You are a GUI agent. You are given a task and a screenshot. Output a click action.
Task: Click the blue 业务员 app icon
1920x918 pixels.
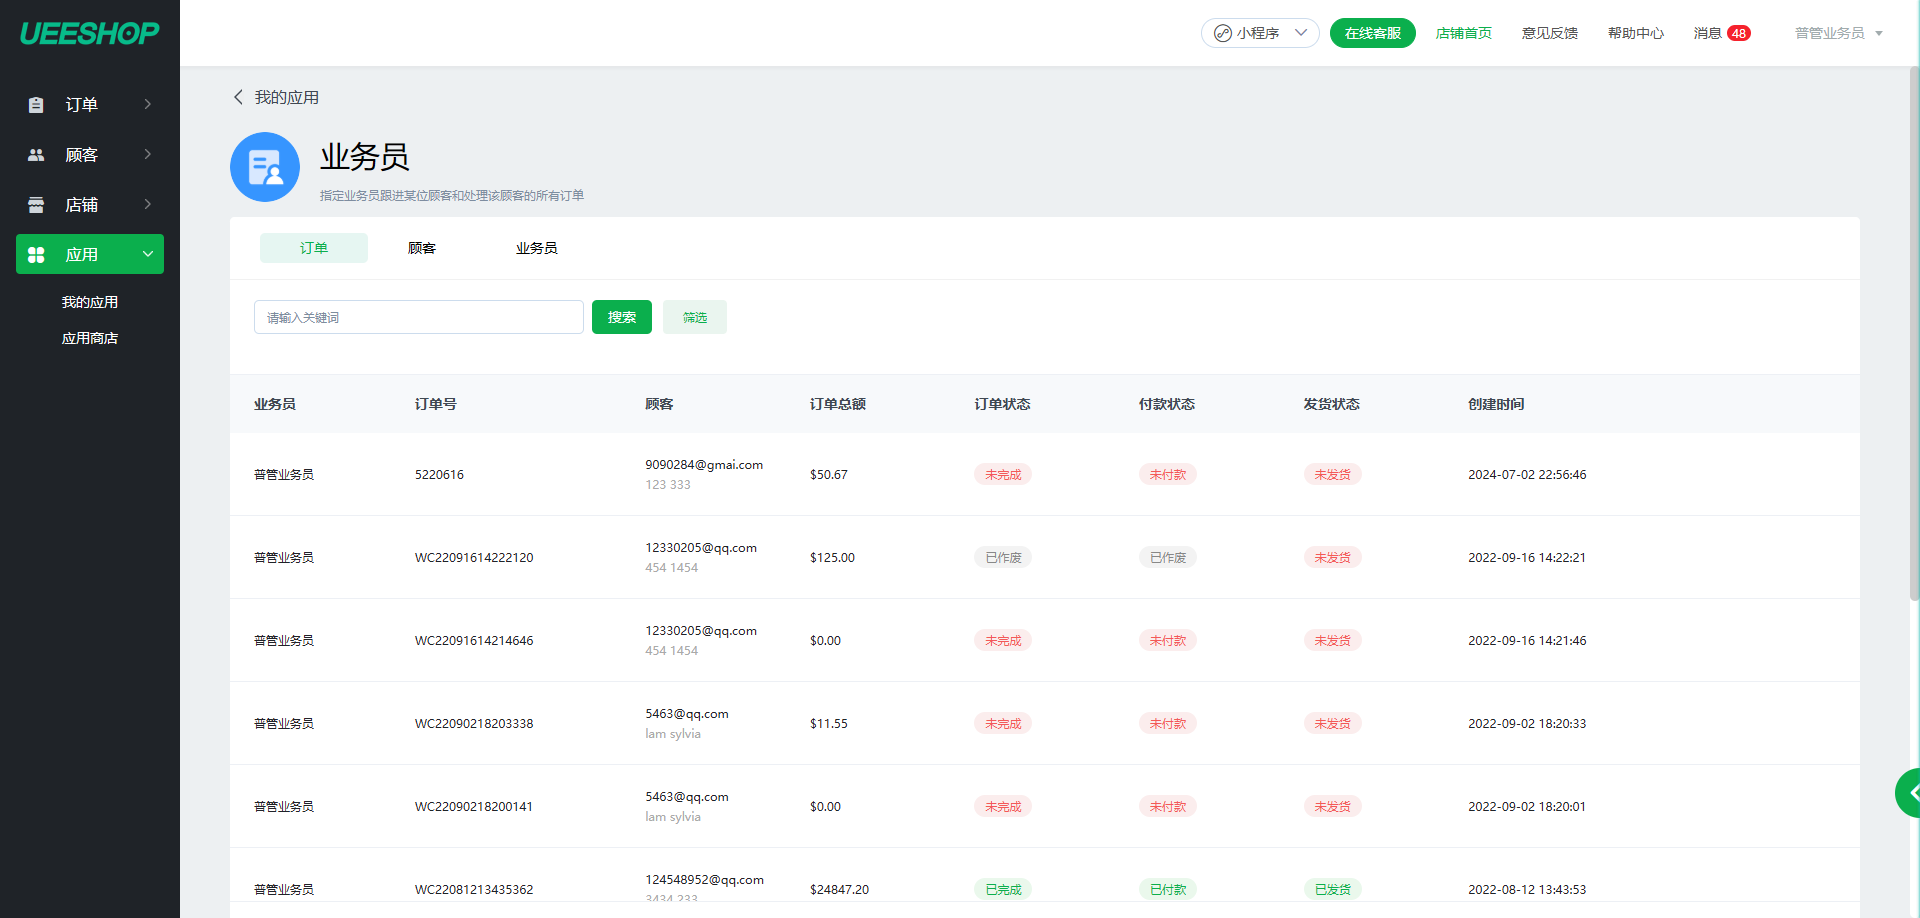click(265, 167)
